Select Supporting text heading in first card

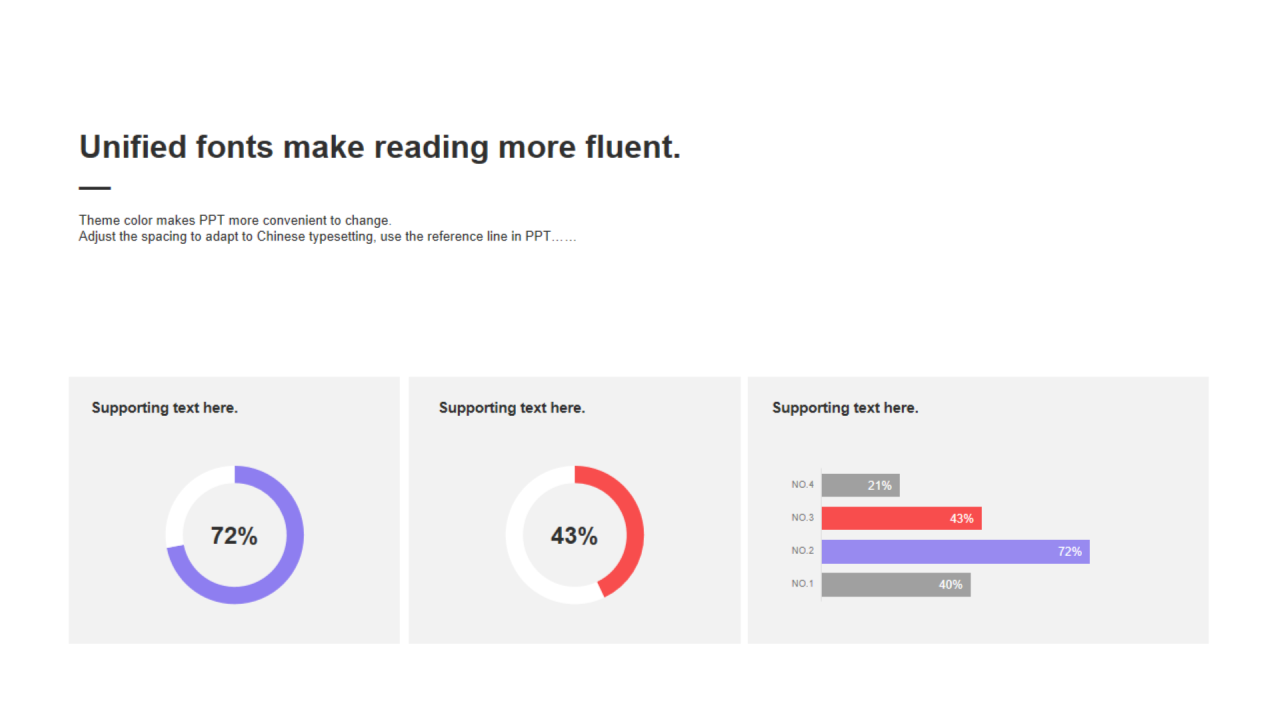[x=165, y=408]
